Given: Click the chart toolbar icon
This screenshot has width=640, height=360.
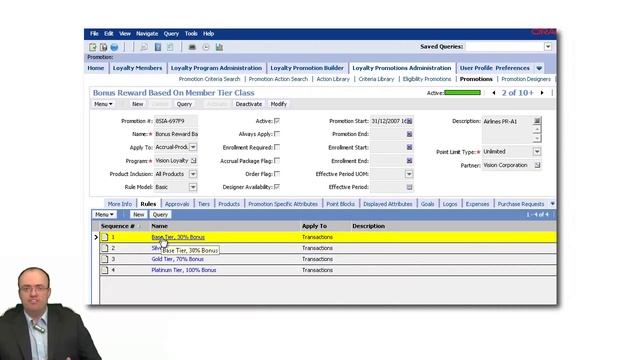Looking at the screenshot, I should [219, 47].
